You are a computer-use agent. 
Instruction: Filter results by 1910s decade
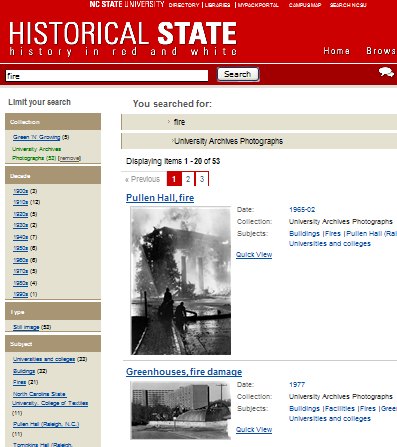point(20,202)
